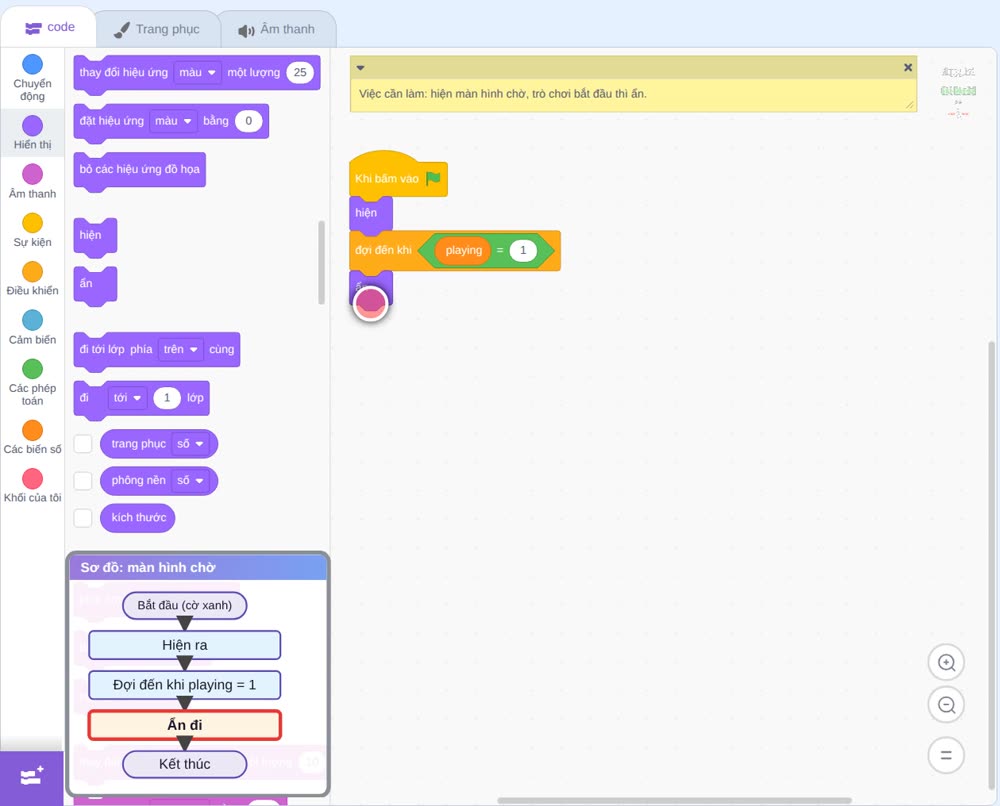Open the tới direction dropdown
The width and height of the screenshot is (1000, 806).
tap(128, 398)
